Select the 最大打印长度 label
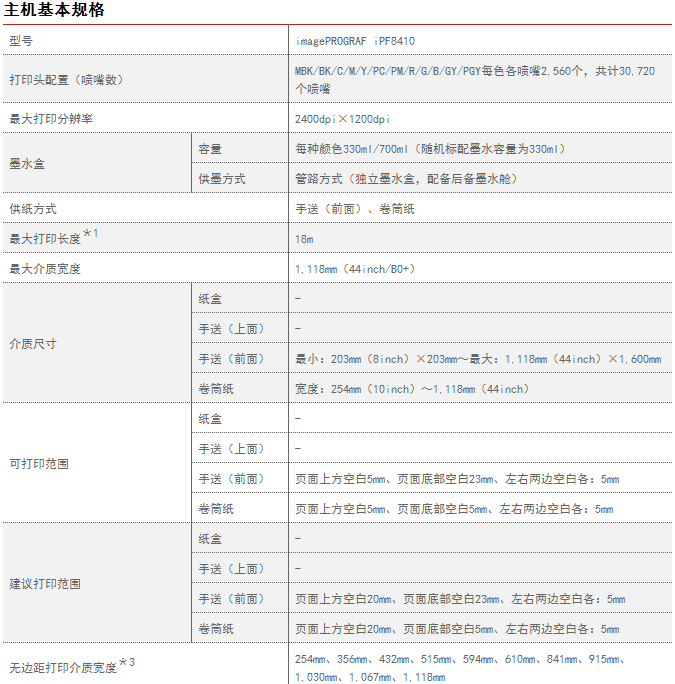The width and height of the screenshot is (675, 684). tap(54, 238)
